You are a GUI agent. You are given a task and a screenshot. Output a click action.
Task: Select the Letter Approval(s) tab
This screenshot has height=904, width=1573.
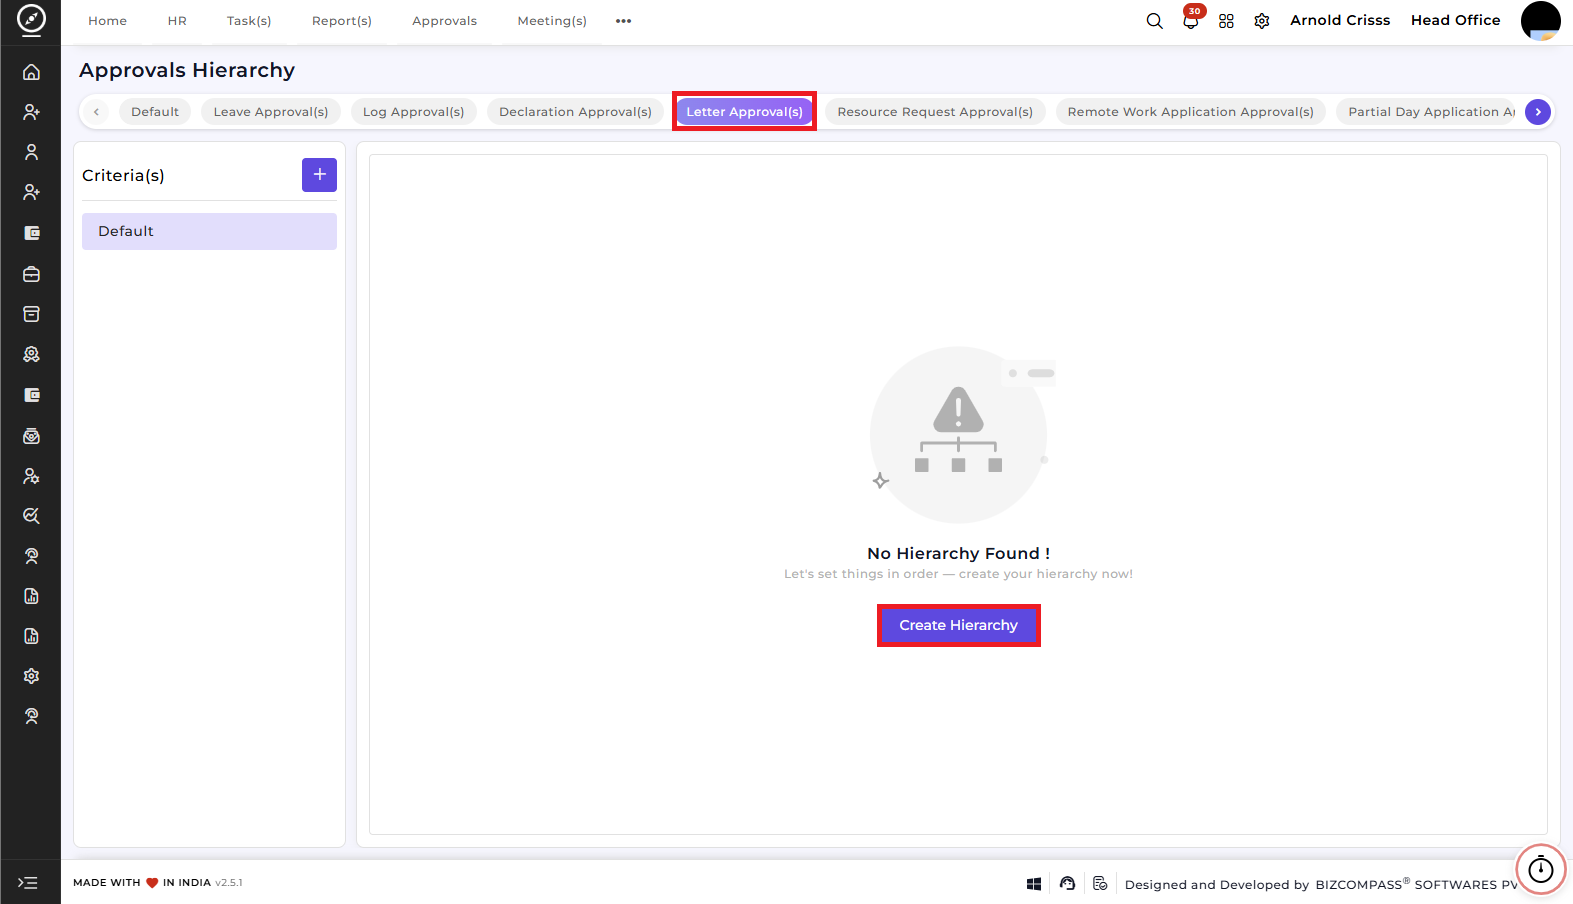click(x=744, y=112)
